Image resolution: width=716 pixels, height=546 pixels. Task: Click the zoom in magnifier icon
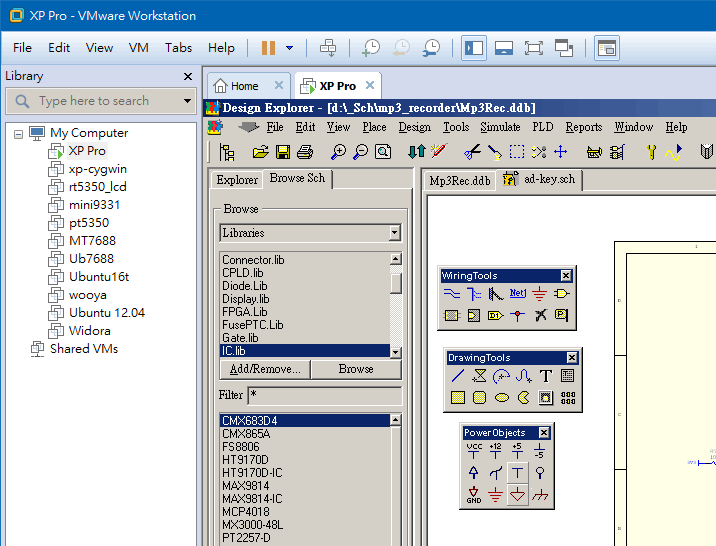click(x=339, y=152)
